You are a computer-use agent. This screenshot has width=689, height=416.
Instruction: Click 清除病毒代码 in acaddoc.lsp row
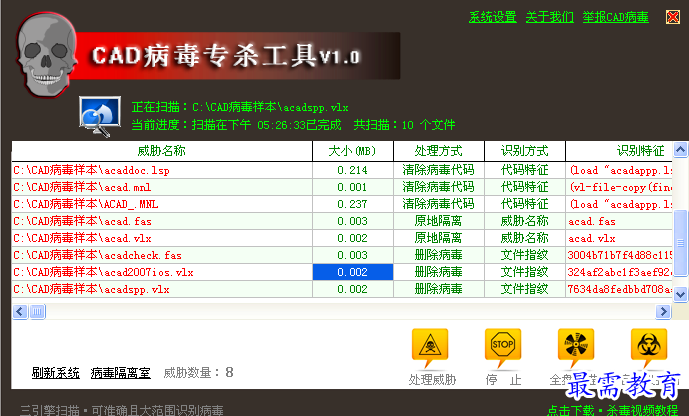click(x=439, y=170)
